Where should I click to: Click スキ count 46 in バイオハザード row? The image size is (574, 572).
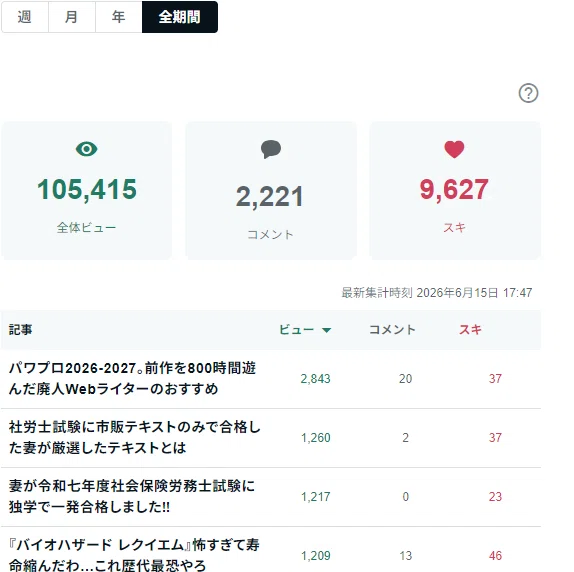495,556
